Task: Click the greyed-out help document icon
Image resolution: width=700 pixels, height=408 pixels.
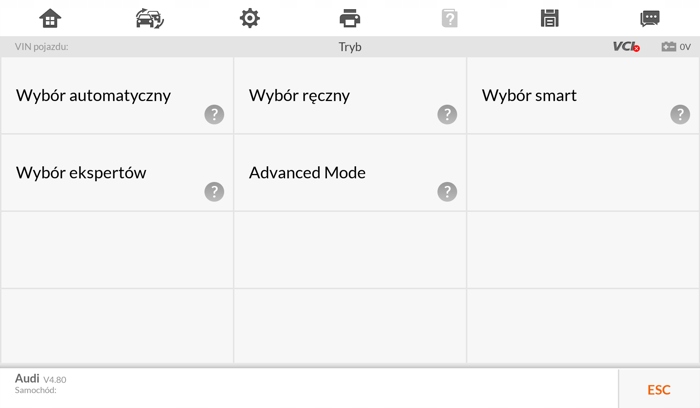Action: point(450,18)
